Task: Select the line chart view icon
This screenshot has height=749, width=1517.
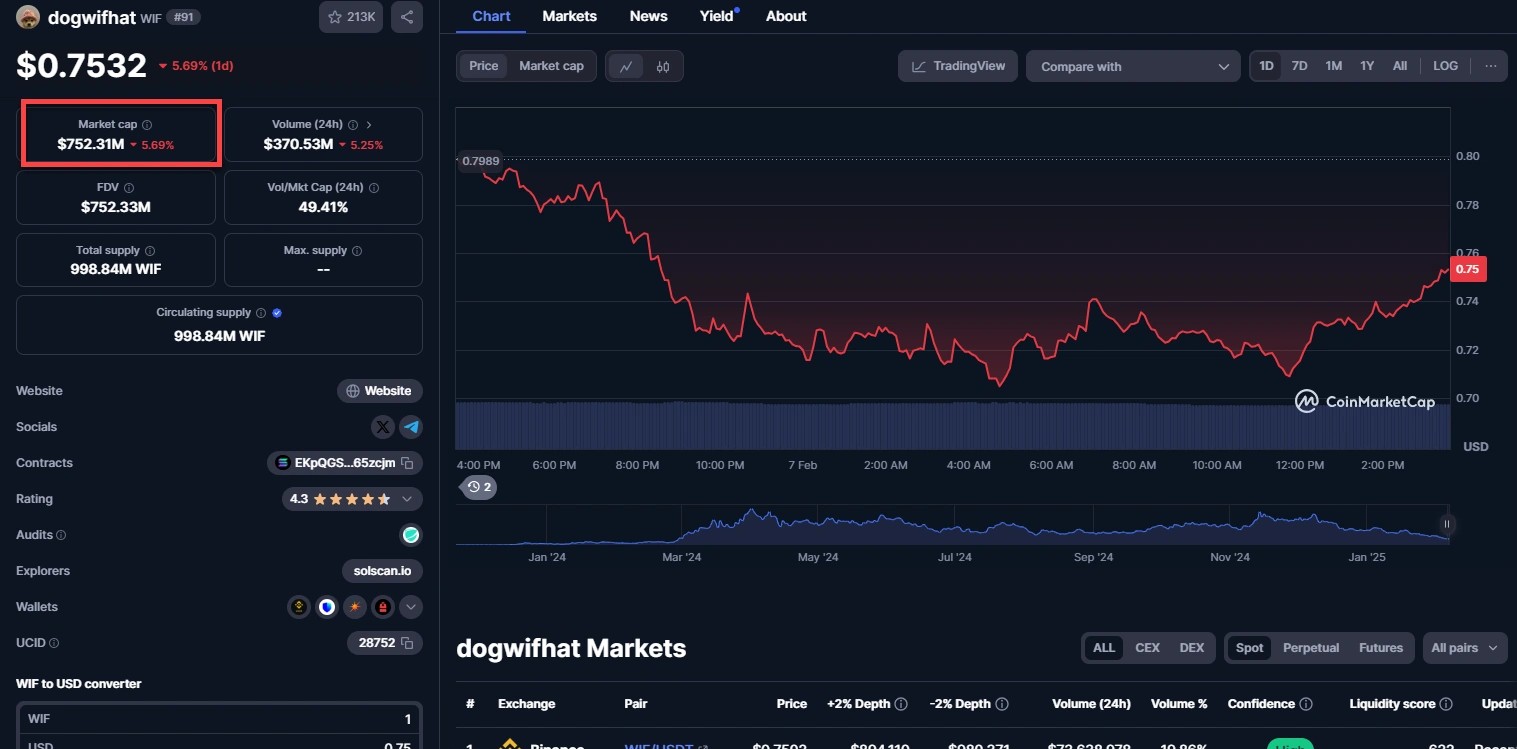Action: (x=627, y=67)
